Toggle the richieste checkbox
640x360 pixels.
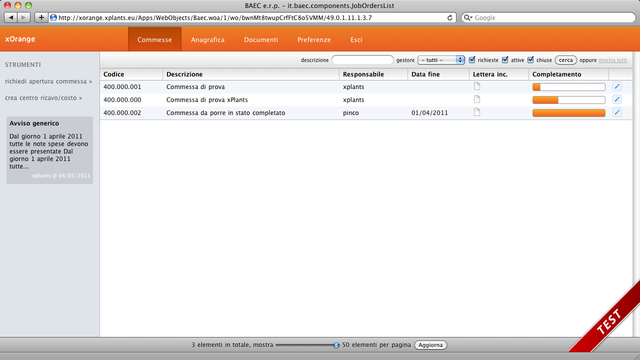tap(472, 60)
